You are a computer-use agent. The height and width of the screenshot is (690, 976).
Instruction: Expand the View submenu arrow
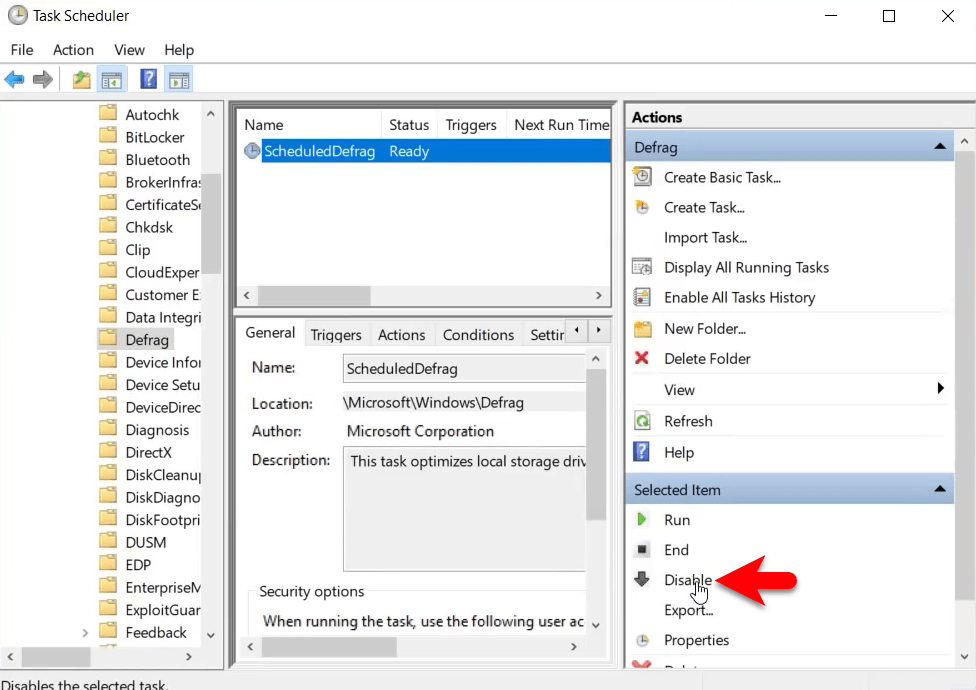pyautogui.click(x=941, y=388)
